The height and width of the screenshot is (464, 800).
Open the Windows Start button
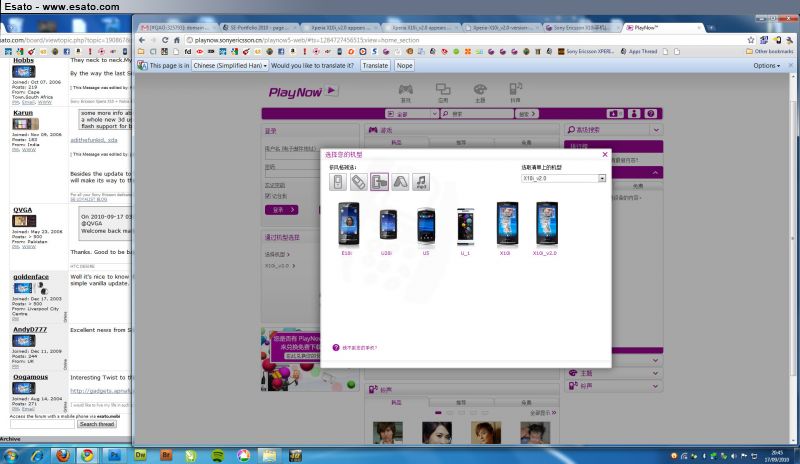pyautogui.click(x=11, y=455)
